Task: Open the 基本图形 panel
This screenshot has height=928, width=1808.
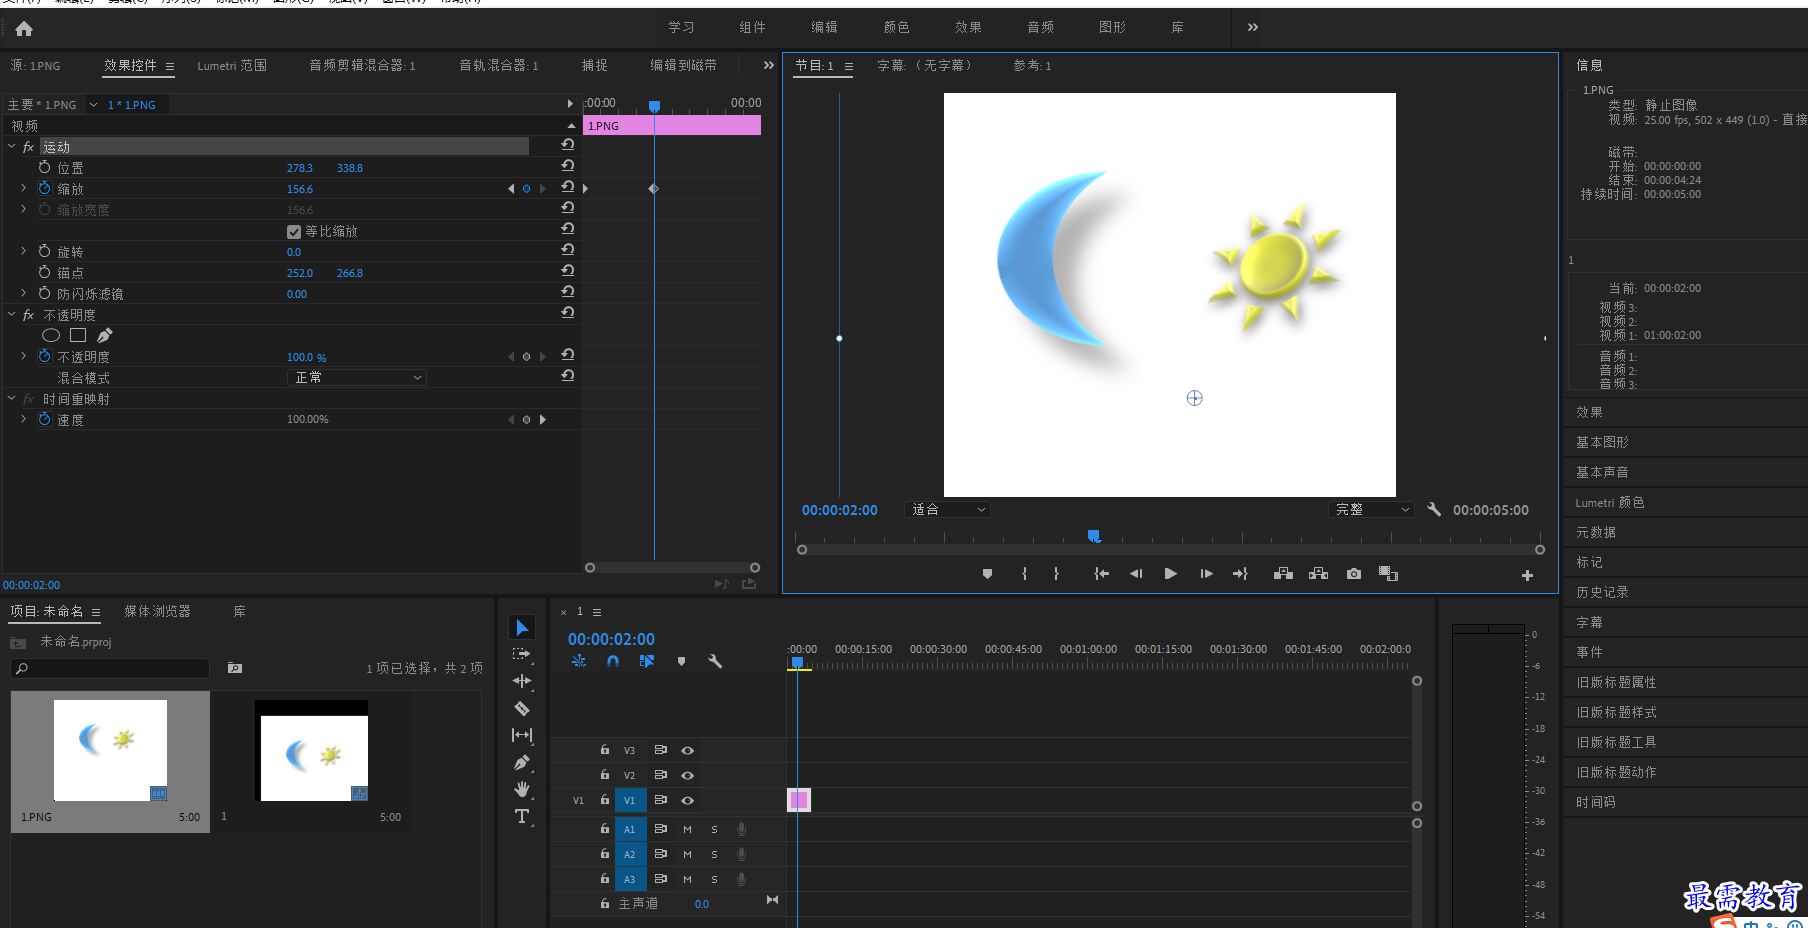Action: pyautogui.click(x=1602, y=442)
